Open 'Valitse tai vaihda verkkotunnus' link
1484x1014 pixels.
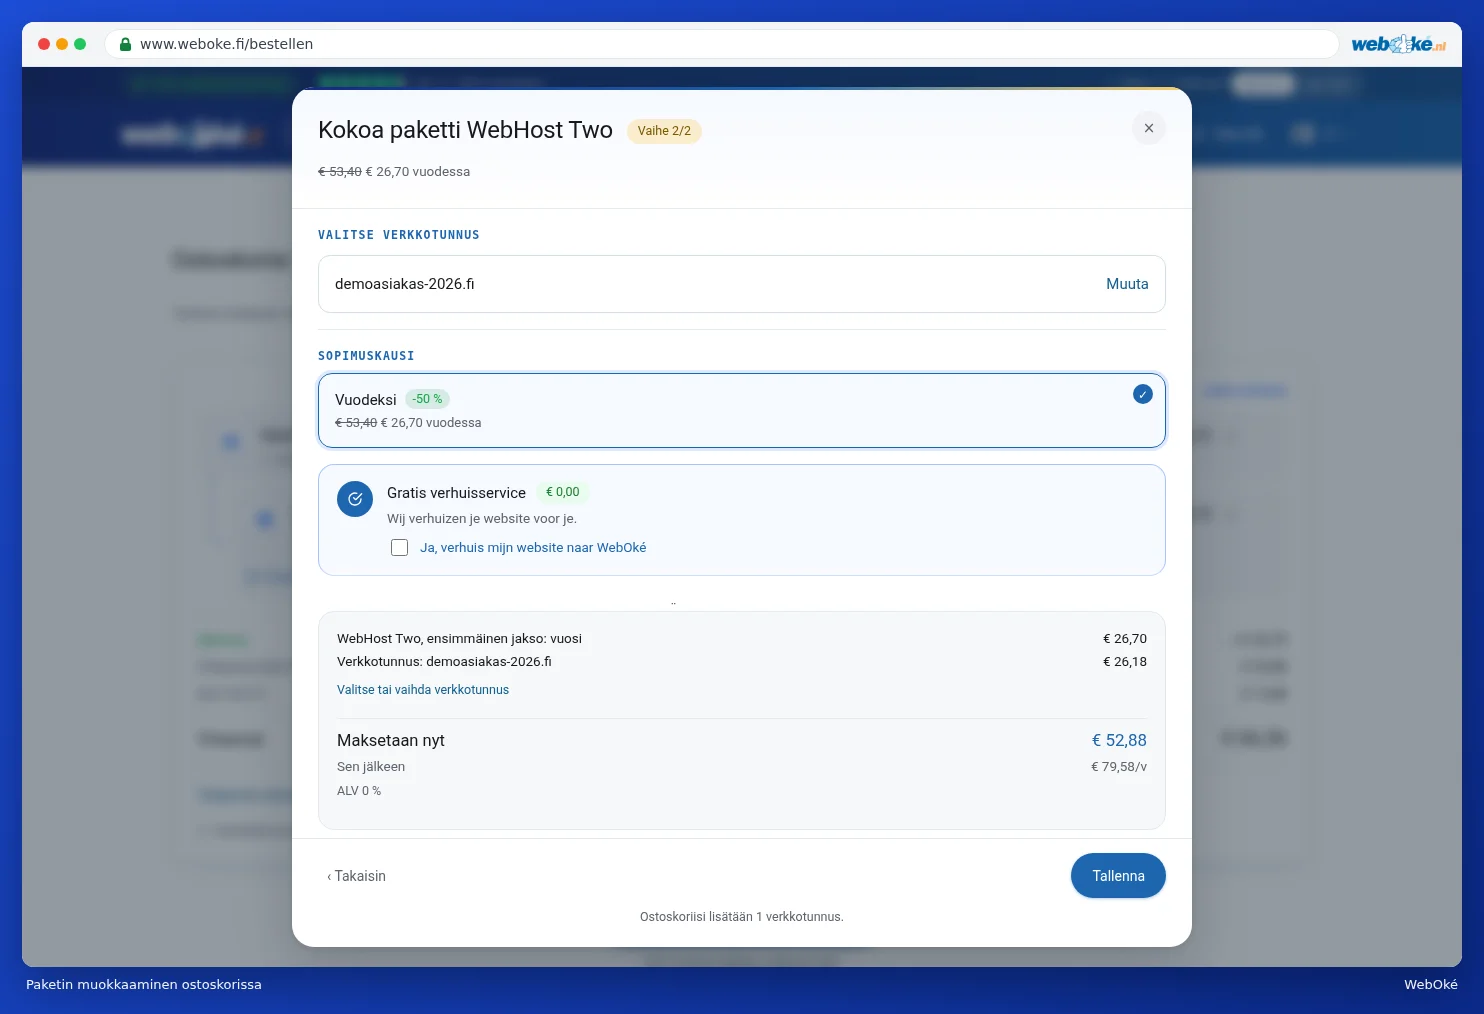coord(423,690)
